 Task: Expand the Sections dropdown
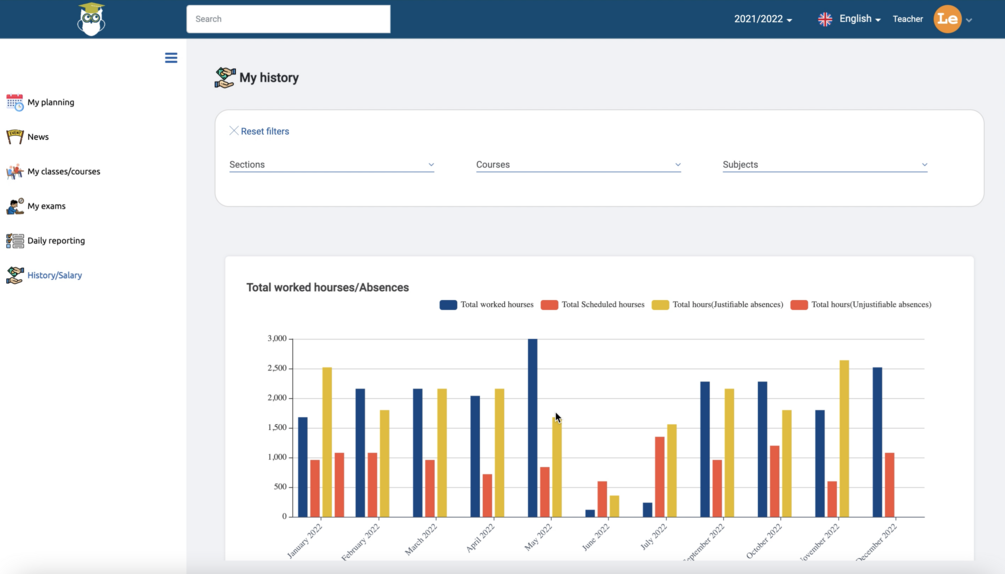332,165
